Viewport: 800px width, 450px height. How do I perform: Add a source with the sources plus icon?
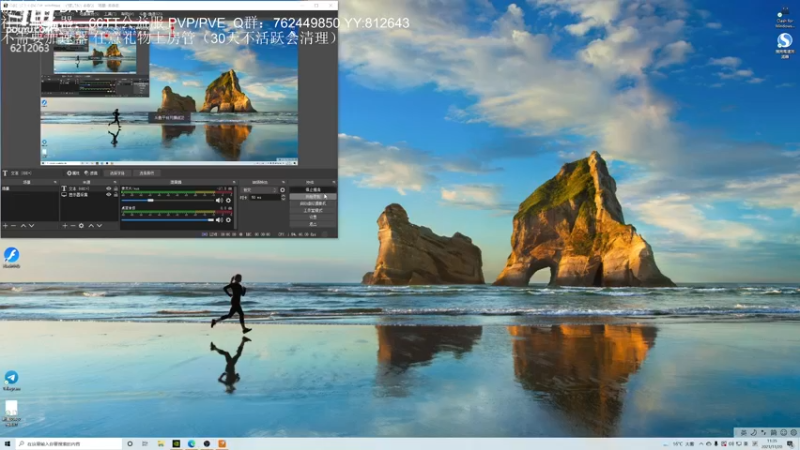65,226
